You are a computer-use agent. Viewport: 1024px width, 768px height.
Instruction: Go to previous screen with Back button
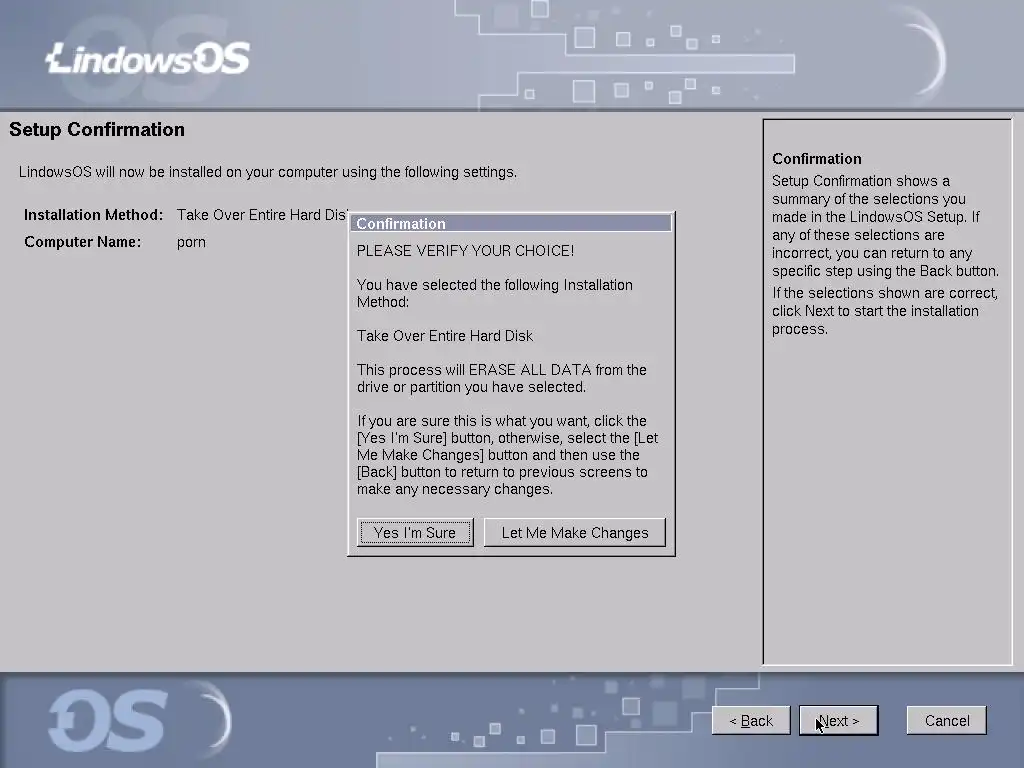click(751, 720)
